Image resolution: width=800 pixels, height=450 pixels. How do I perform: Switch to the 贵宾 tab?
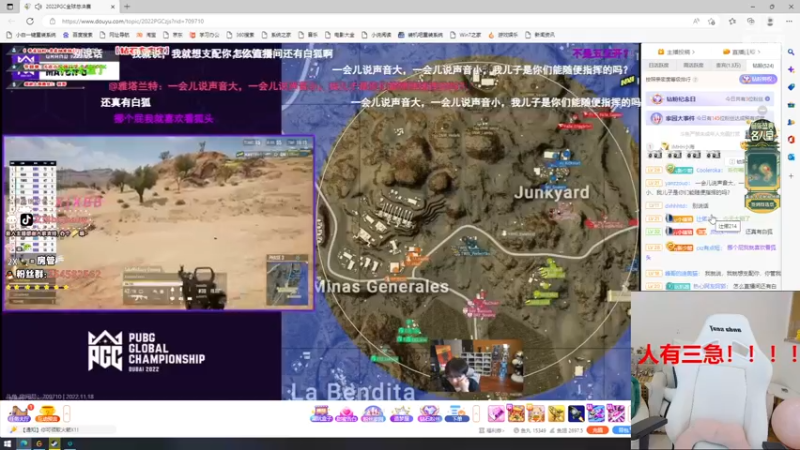(728, 65)
